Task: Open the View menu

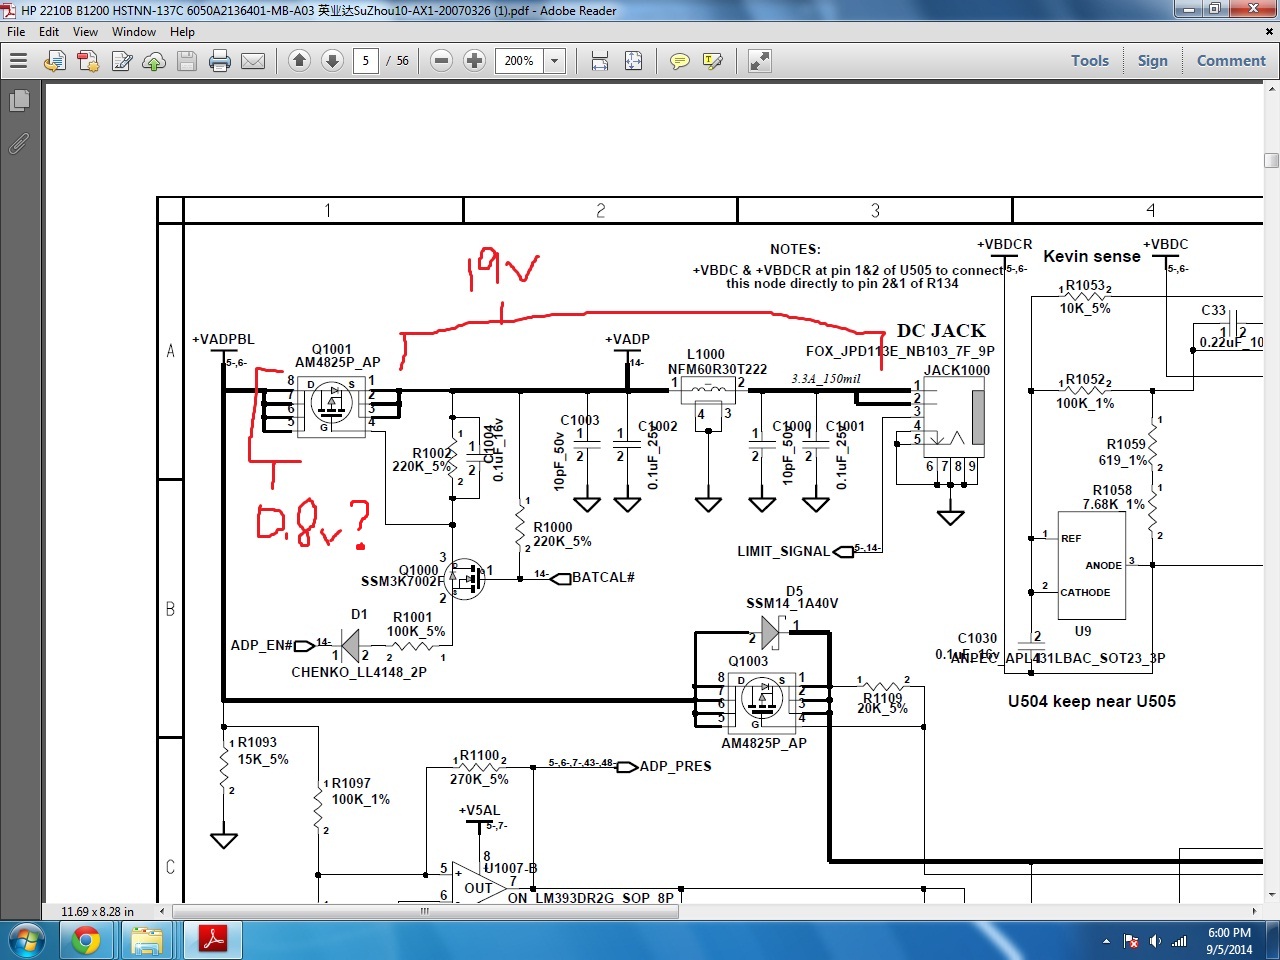Action: pos(85,32)
